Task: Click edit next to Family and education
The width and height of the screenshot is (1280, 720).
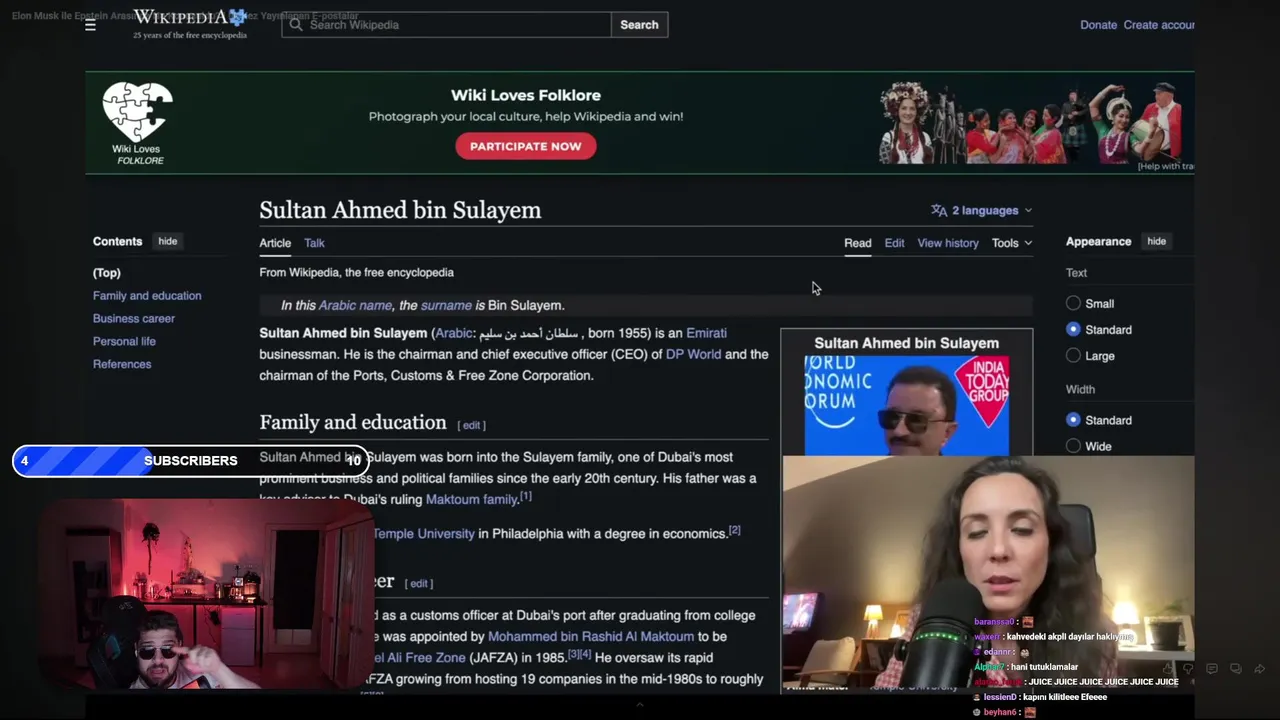Action: [471, 425]
